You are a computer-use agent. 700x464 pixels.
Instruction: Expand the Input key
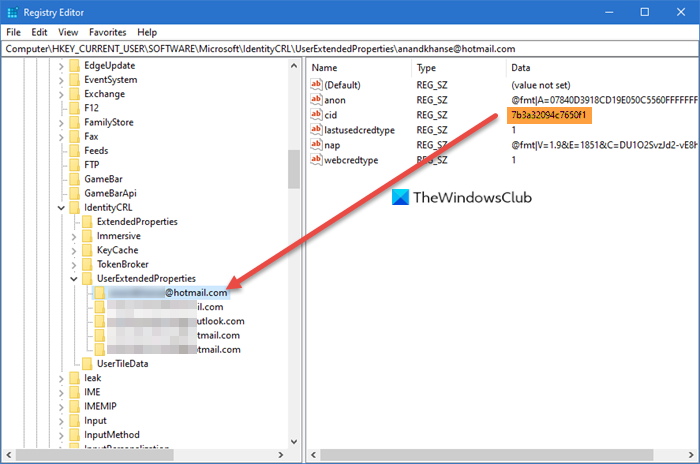61,421
